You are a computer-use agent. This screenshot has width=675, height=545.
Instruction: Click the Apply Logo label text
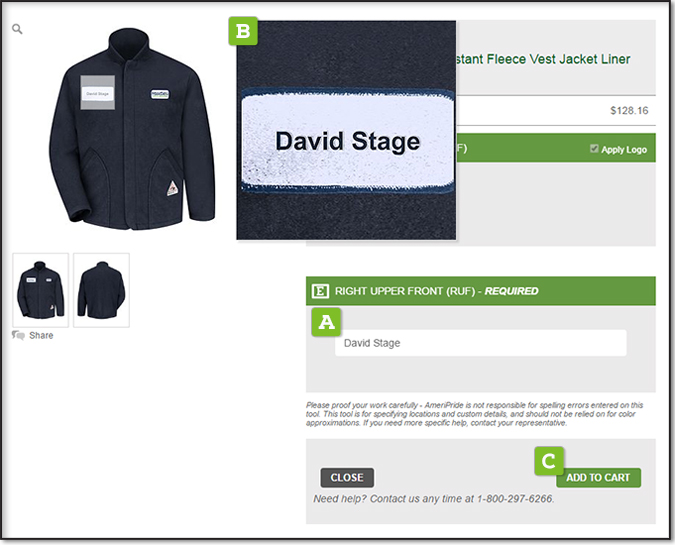[624, 149]
